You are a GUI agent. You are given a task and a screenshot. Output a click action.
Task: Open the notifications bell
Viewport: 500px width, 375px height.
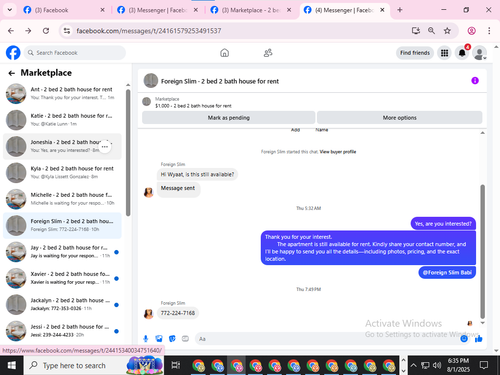coord(462,53)
